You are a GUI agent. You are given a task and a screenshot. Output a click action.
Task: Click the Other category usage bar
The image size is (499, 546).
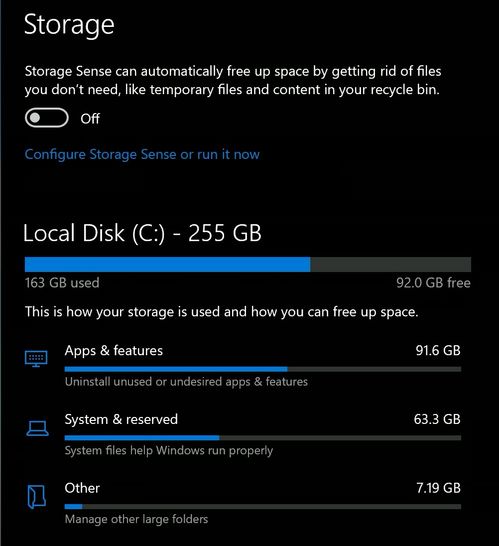263,507
